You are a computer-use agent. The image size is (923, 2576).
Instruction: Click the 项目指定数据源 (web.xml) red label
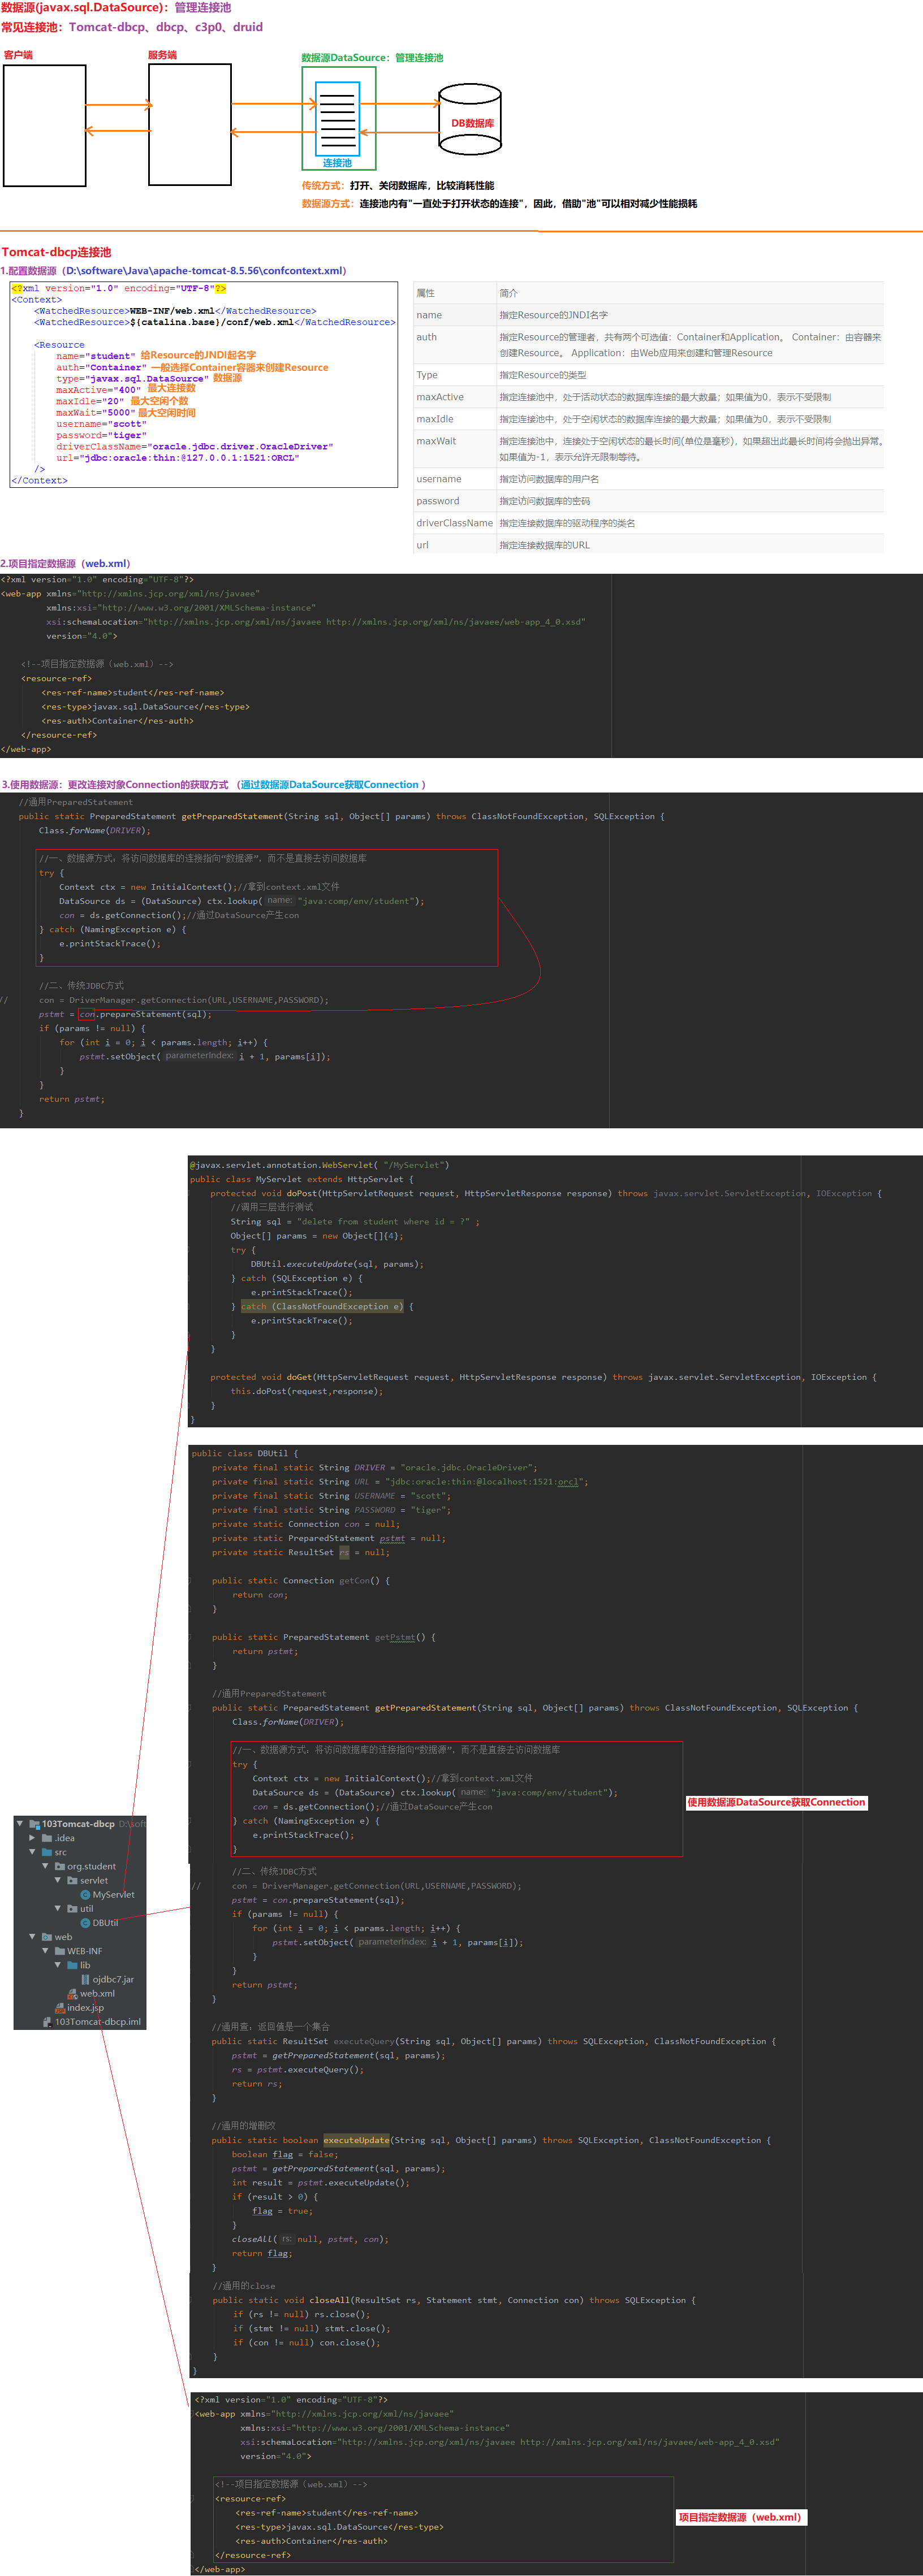739,2517
